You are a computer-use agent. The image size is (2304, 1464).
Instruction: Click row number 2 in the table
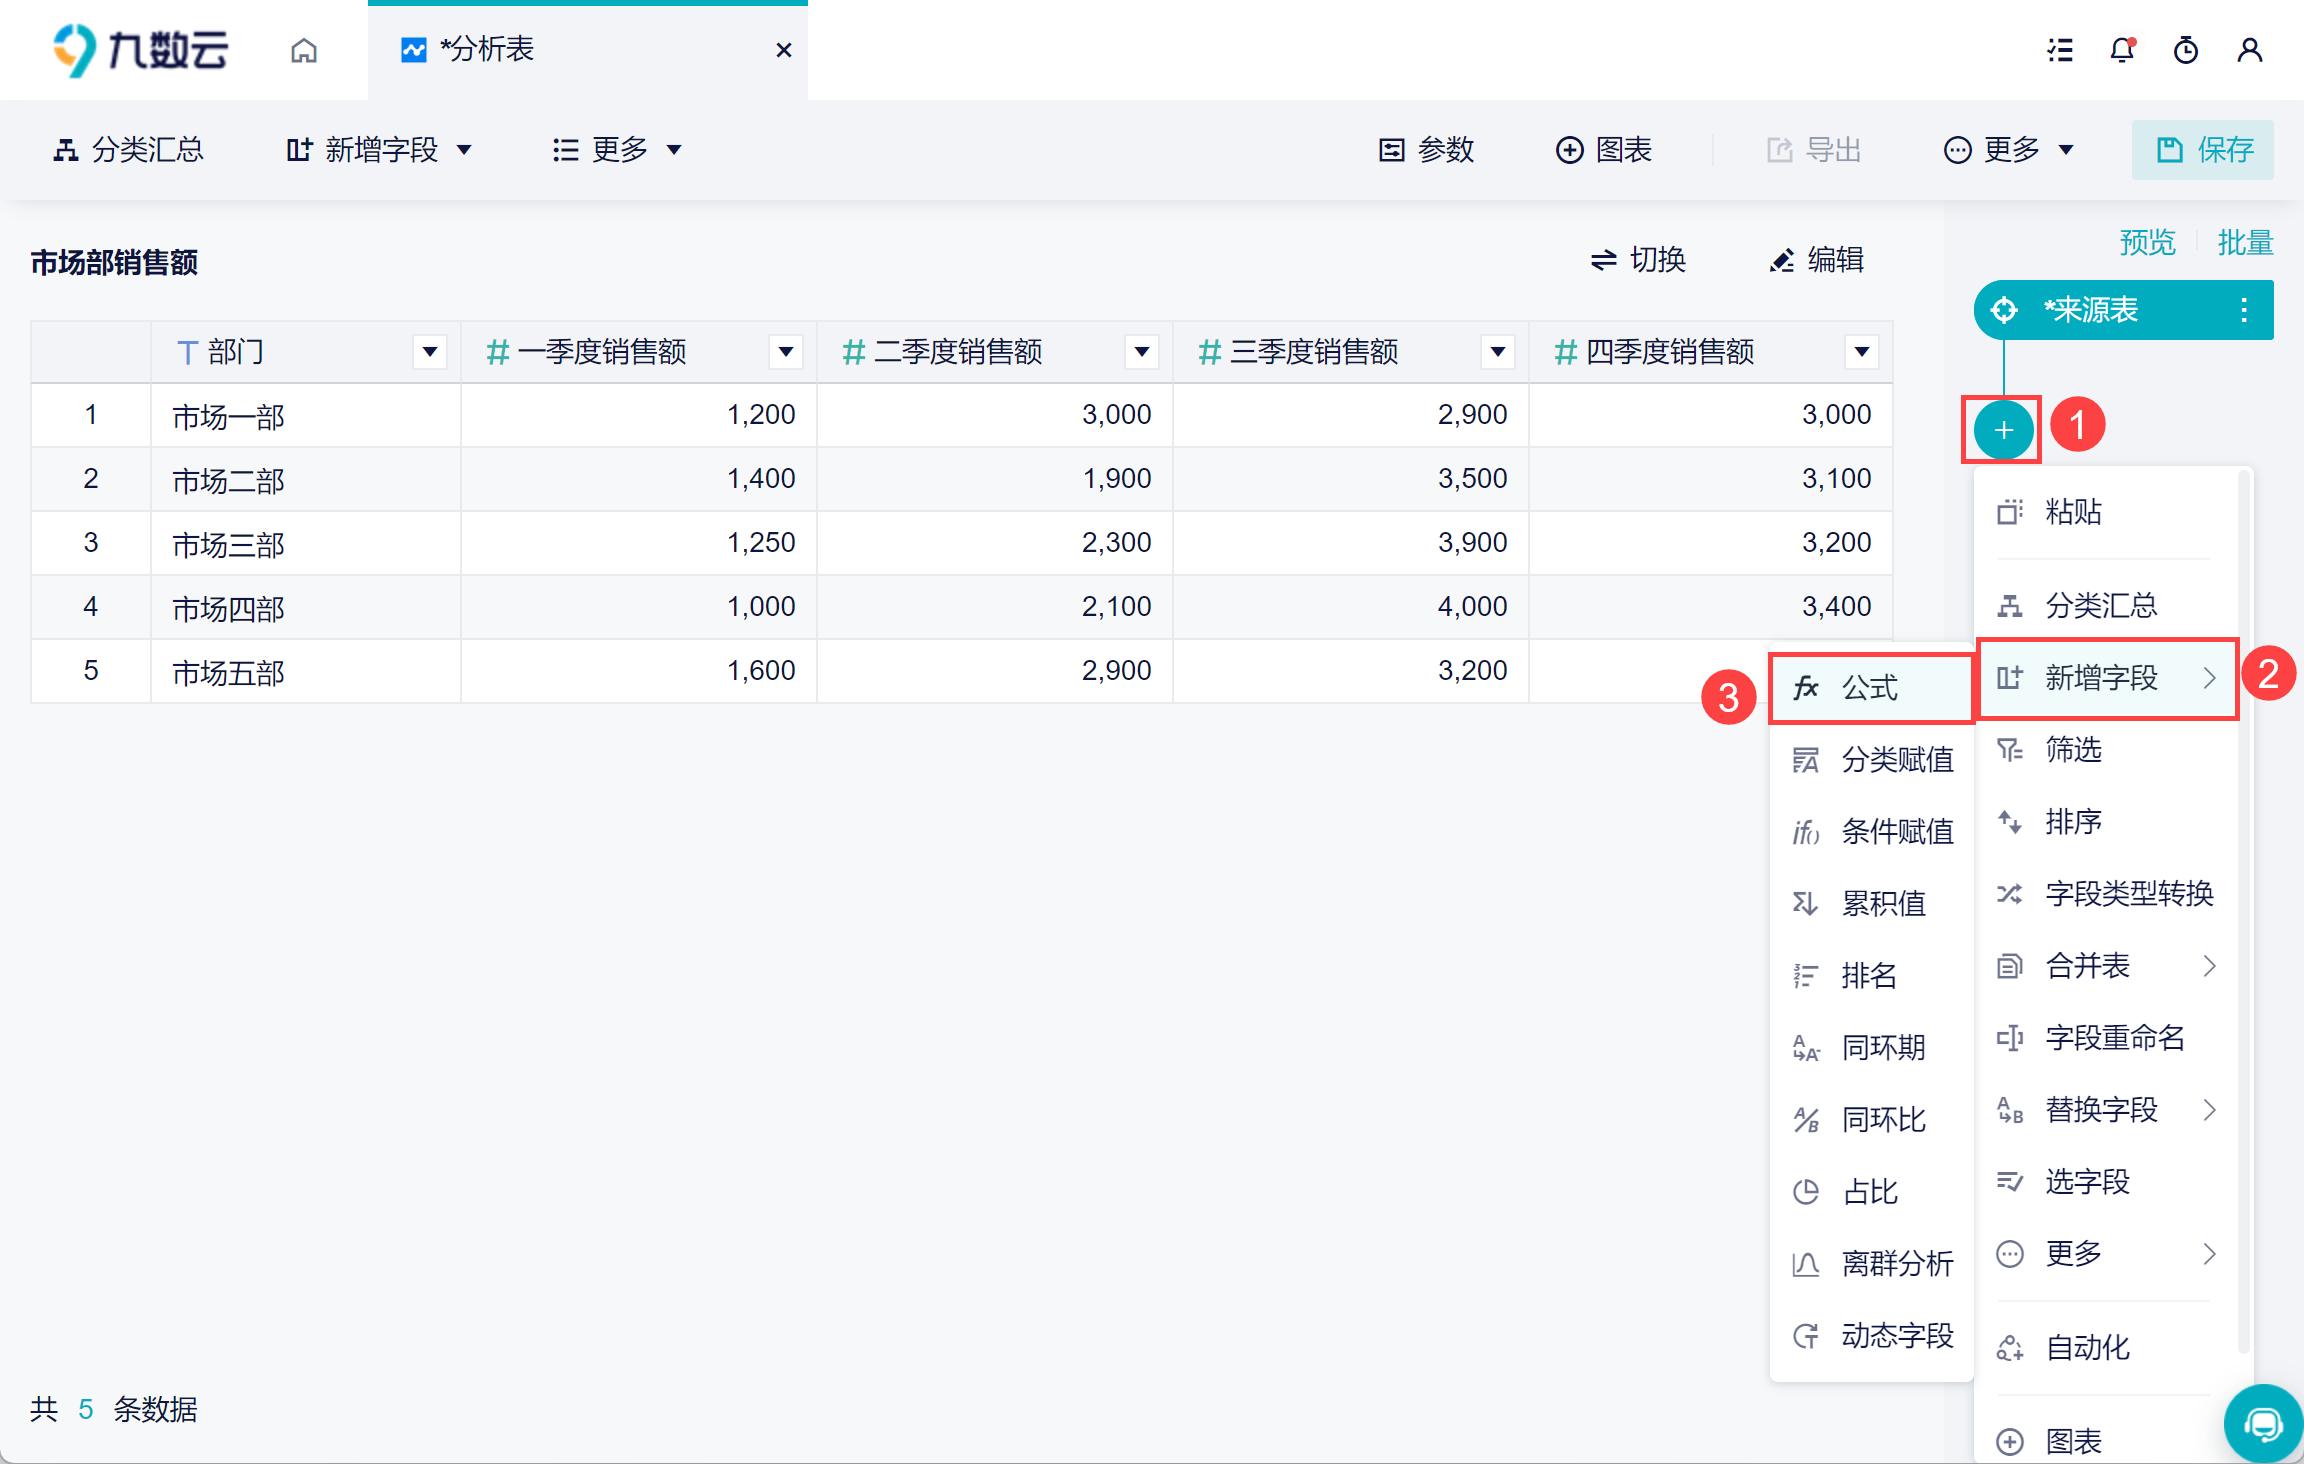91,479
